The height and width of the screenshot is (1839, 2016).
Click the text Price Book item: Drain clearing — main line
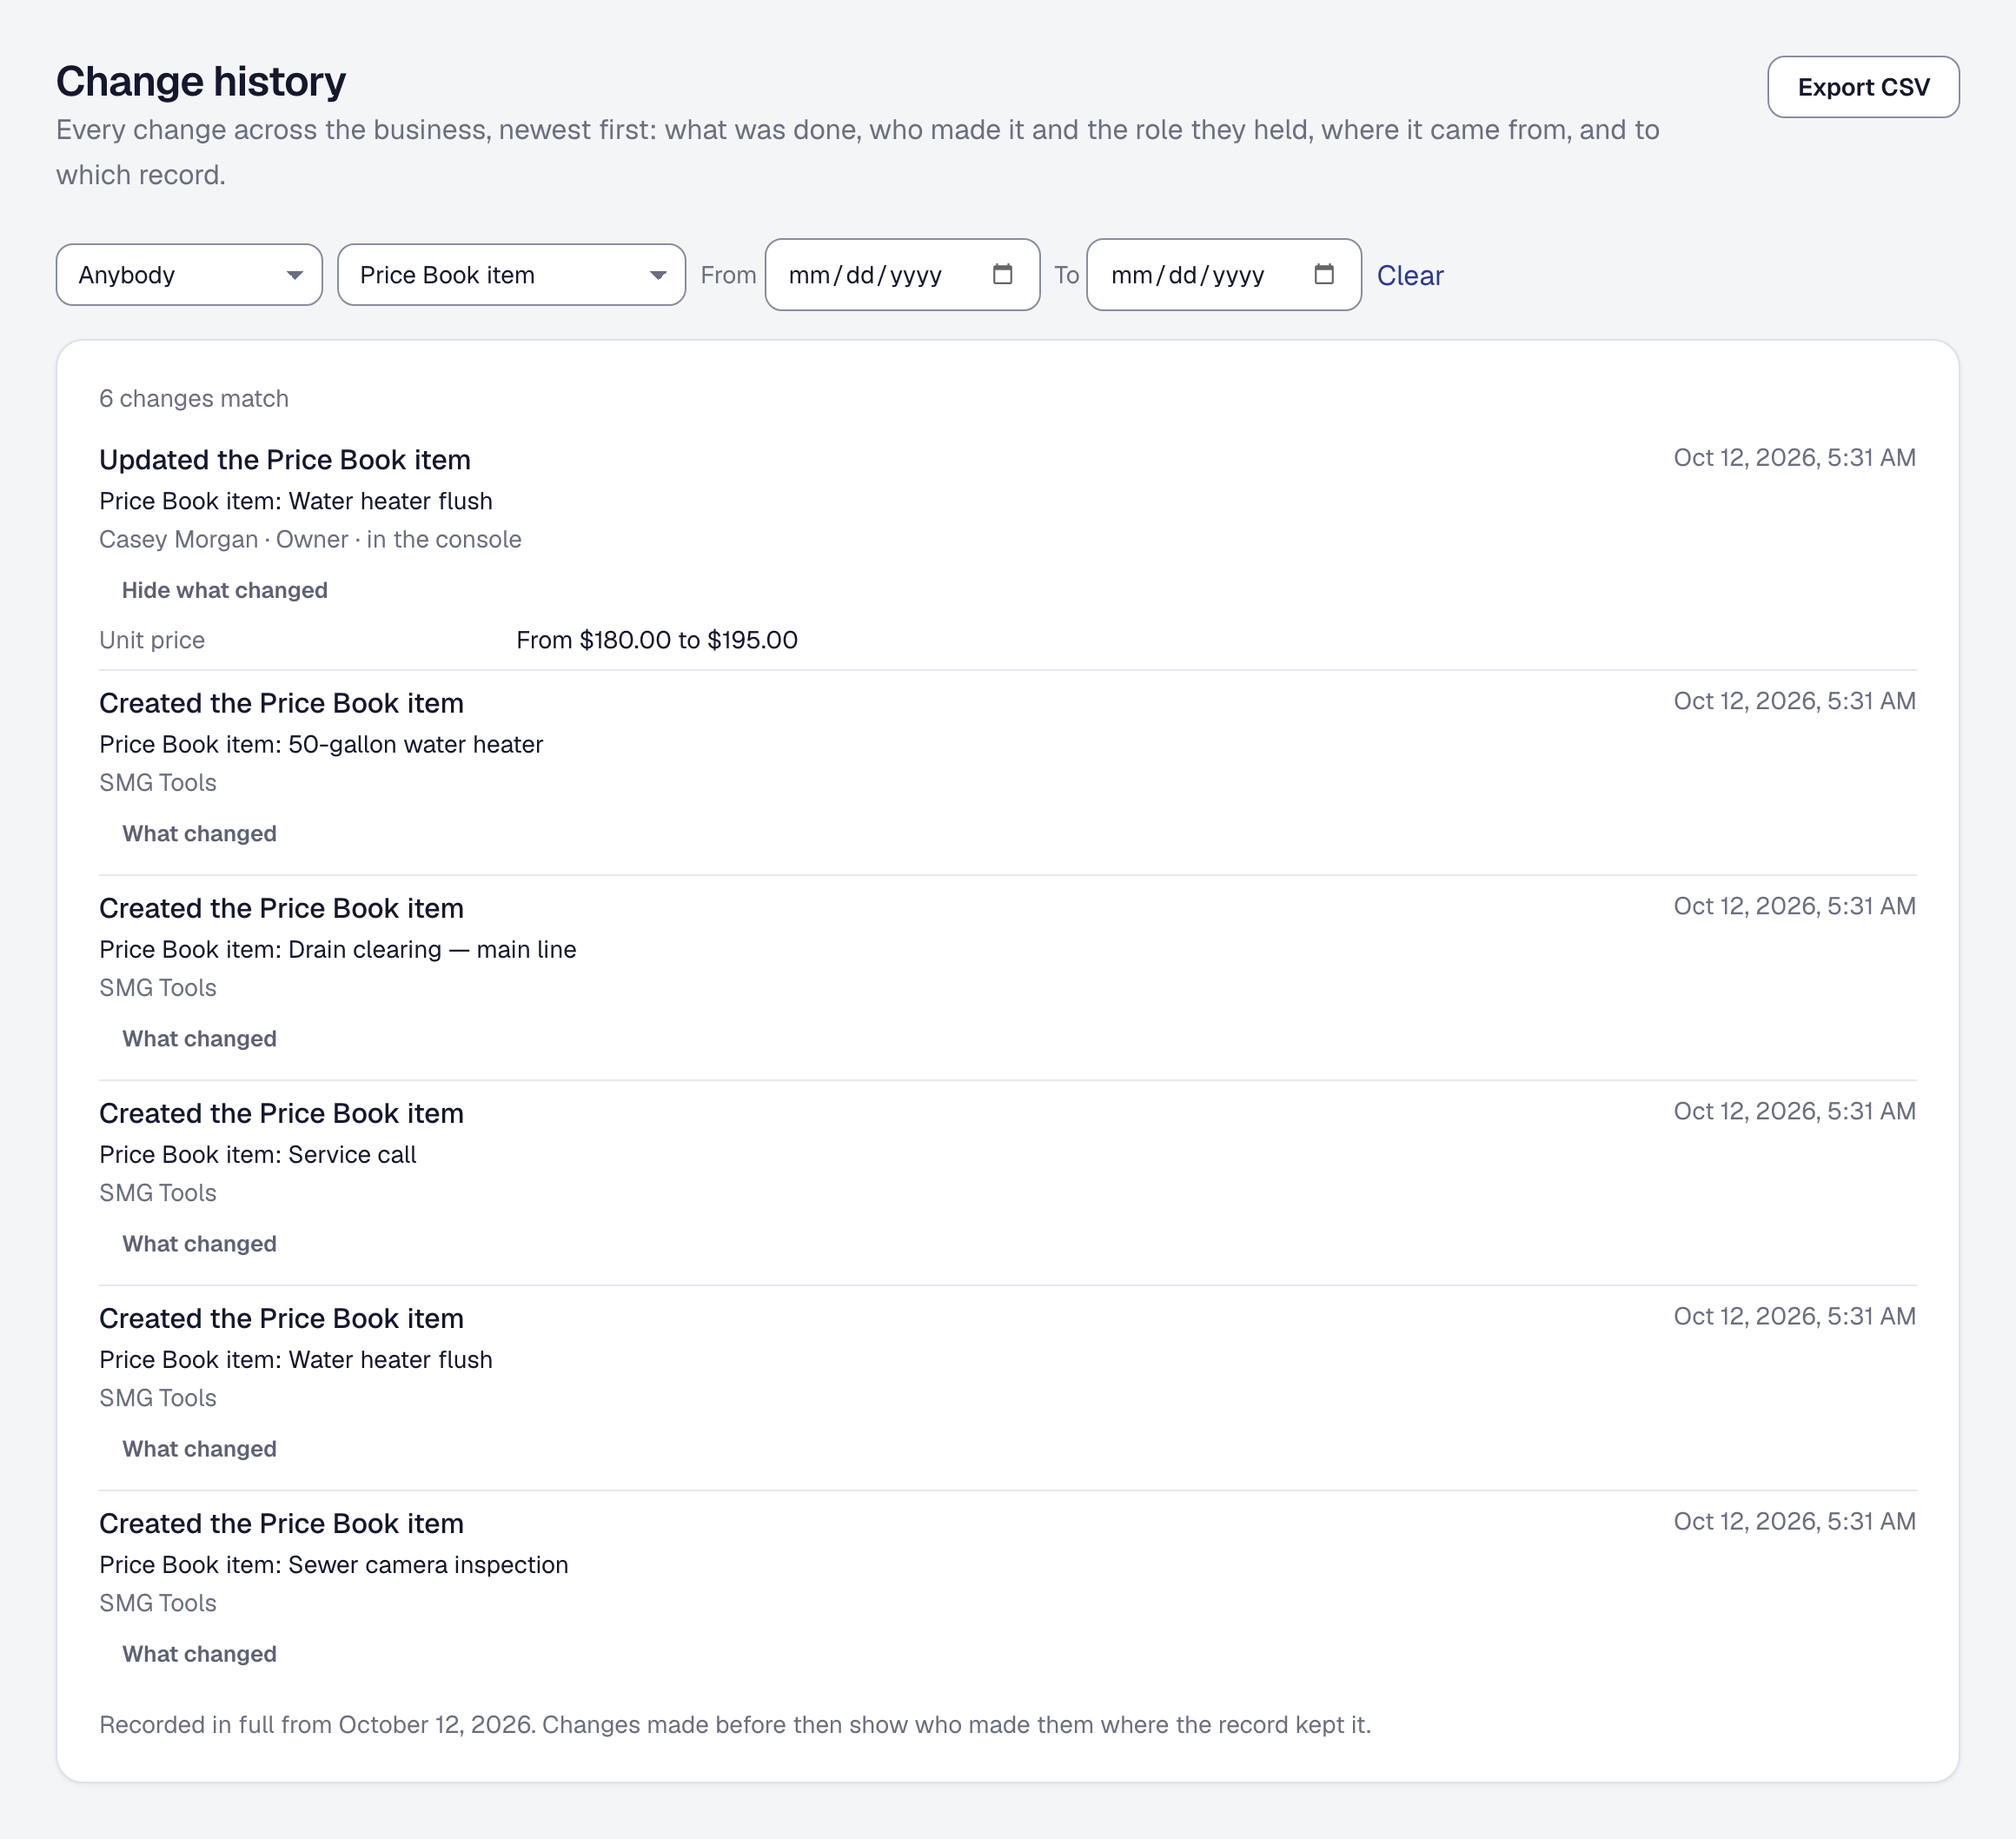click(x=338, y=949)
